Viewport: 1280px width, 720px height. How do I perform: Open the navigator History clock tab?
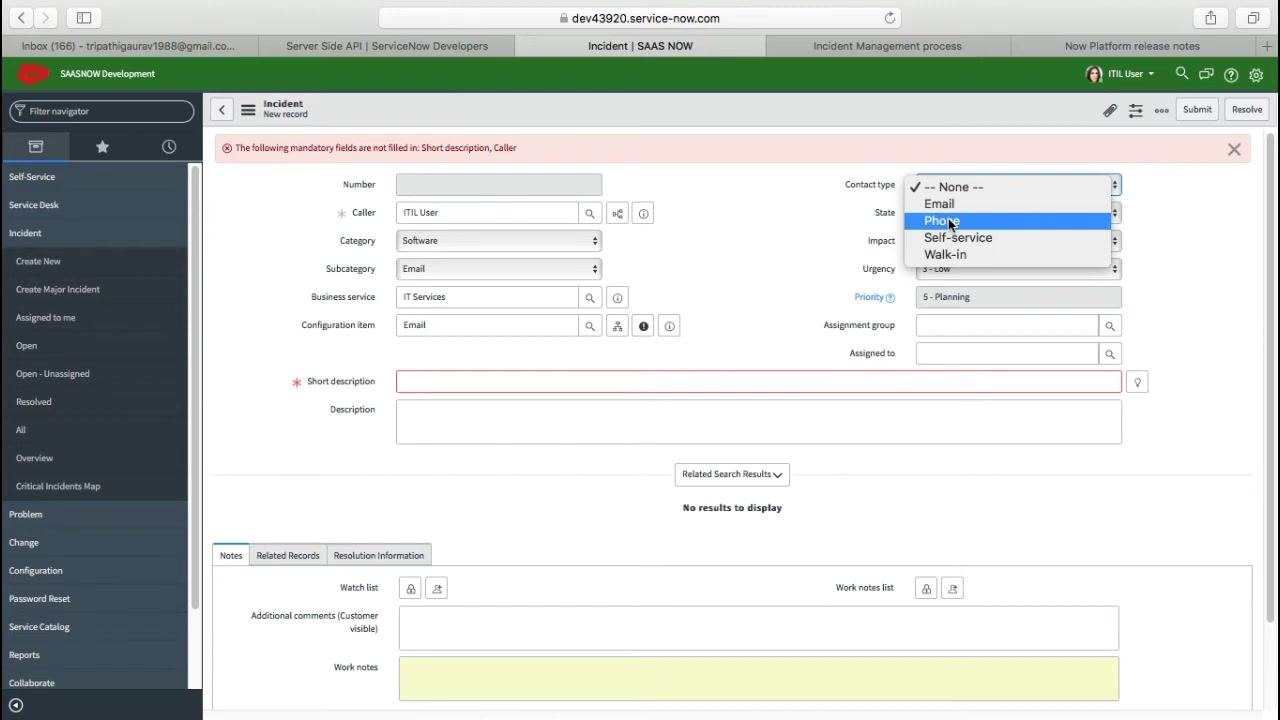[169, 146]
